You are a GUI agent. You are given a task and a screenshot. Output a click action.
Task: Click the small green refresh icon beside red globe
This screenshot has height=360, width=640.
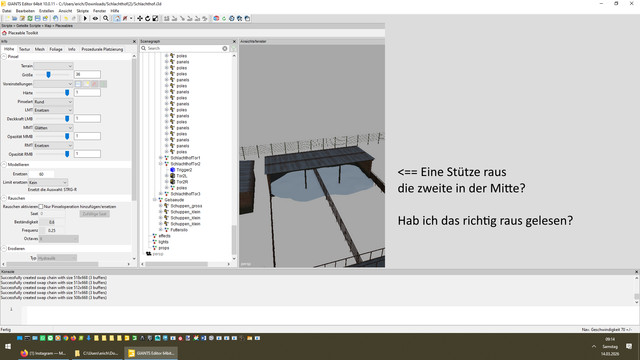click(x=224, y=18)
